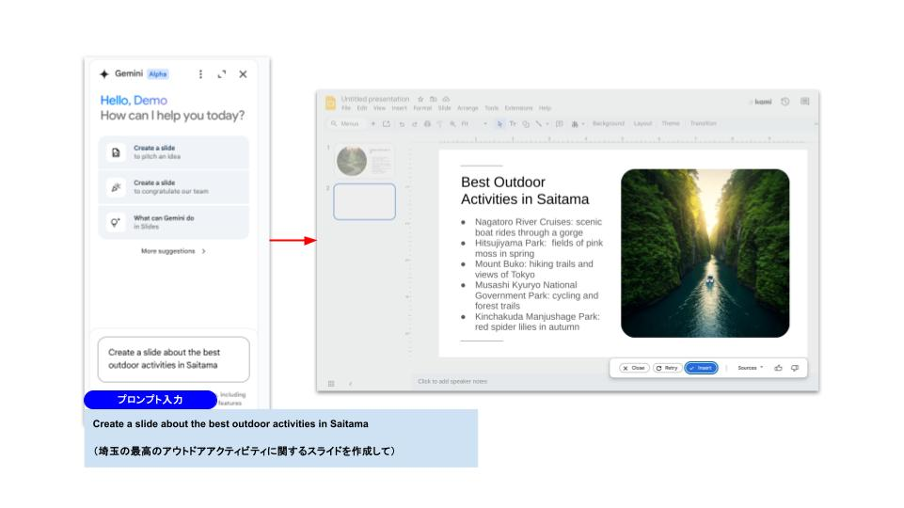This screenshot has height=508, width=904.
Task: Star the presentation
Action: pos(420,99)
